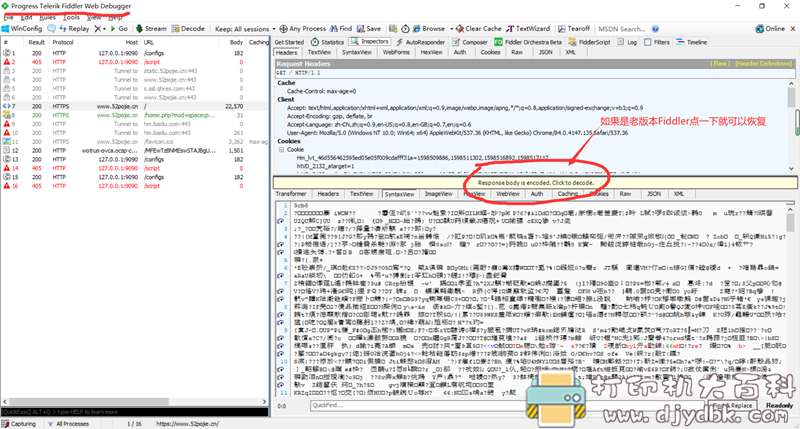Open Find with the binoculars icon
This screenshot has height=429, width=800.
point(341,29)
